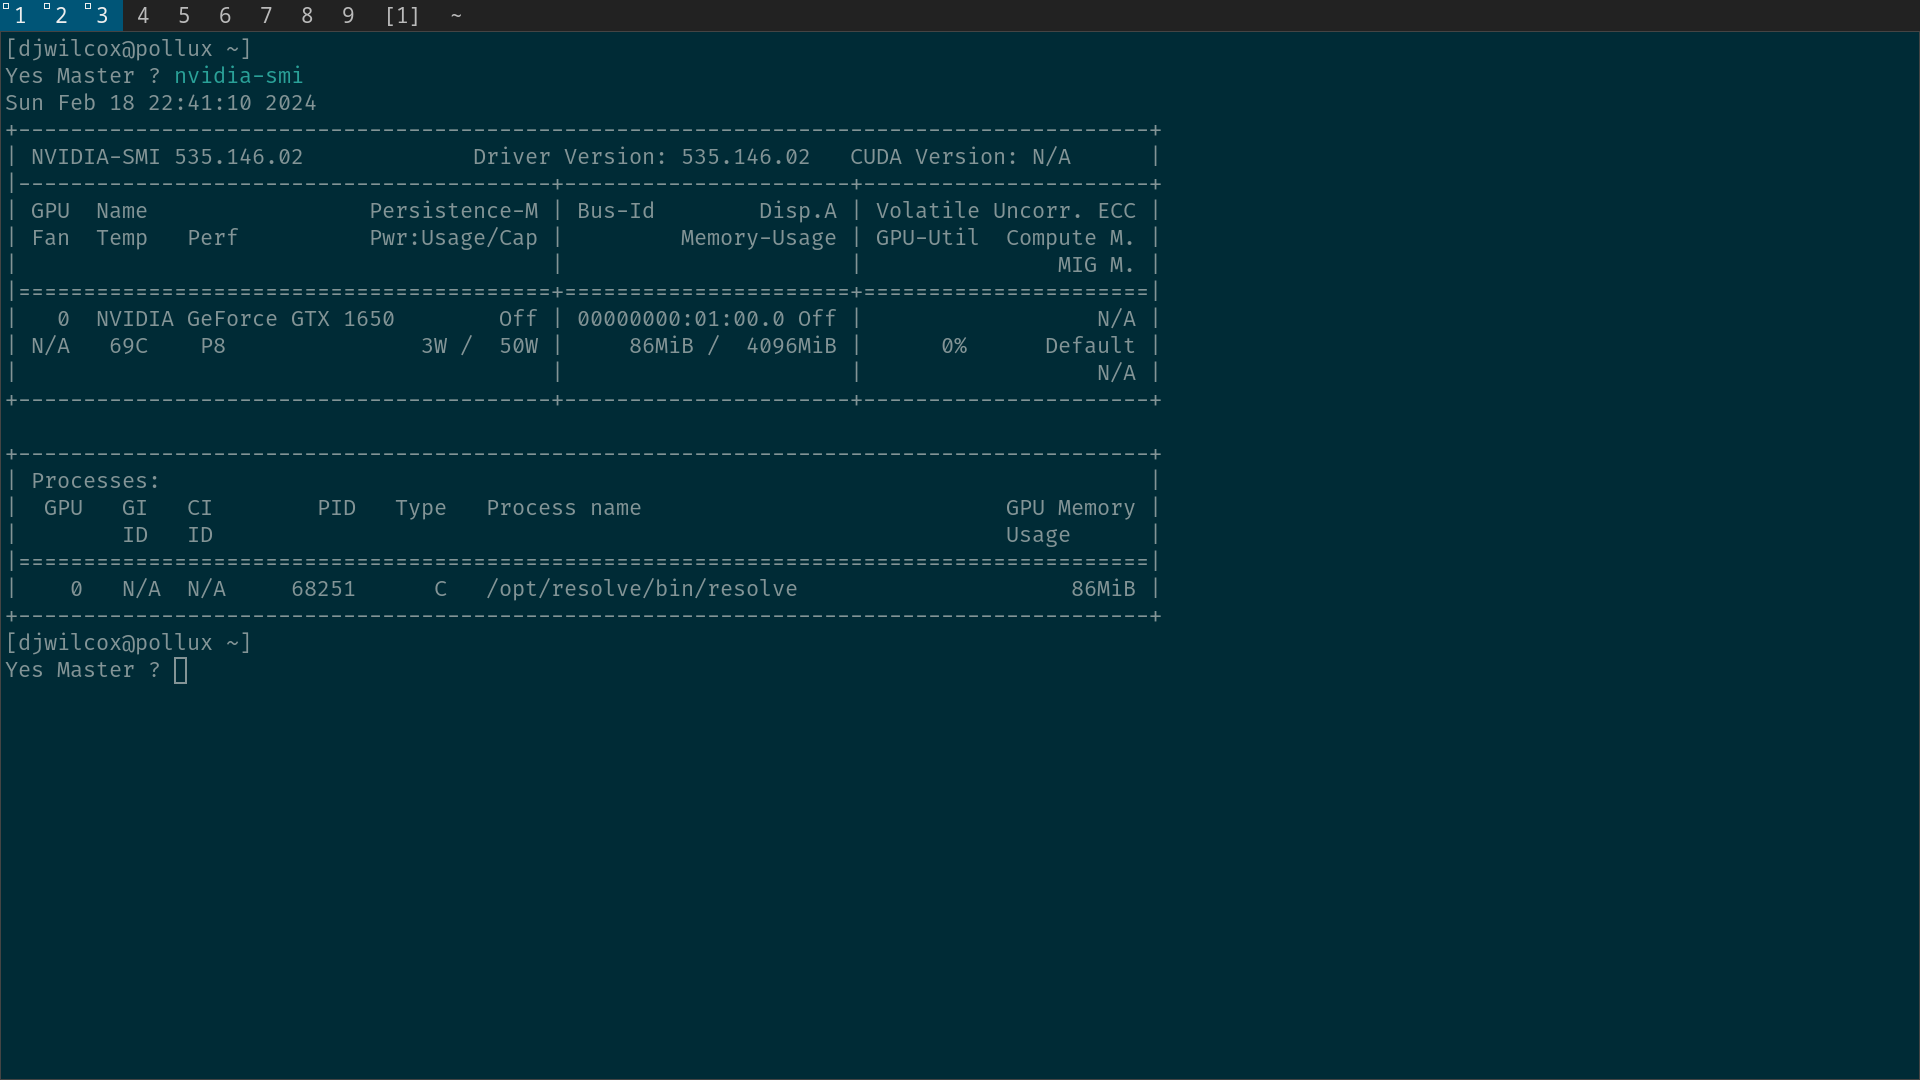The height and width of the screenshot is (1080, 1920).
Task: Click the P8 performance state
Action: (213, 346)
